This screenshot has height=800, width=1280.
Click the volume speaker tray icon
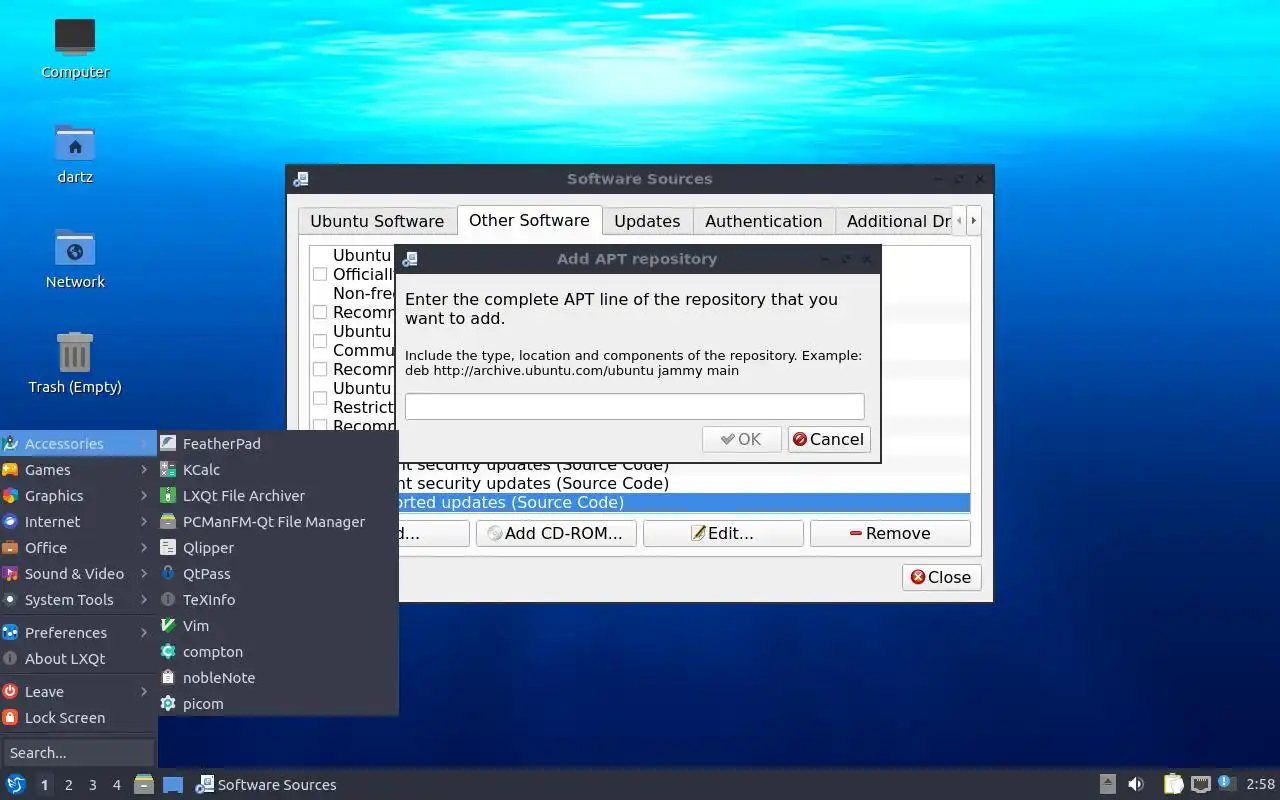point(1136,785)
